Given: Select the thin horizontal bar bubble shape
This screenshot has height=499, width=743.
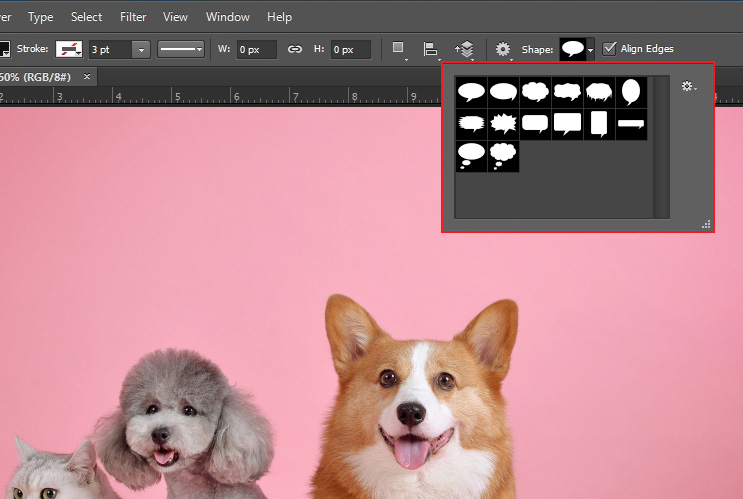Looking at the screenshot, I should point(631,124).
